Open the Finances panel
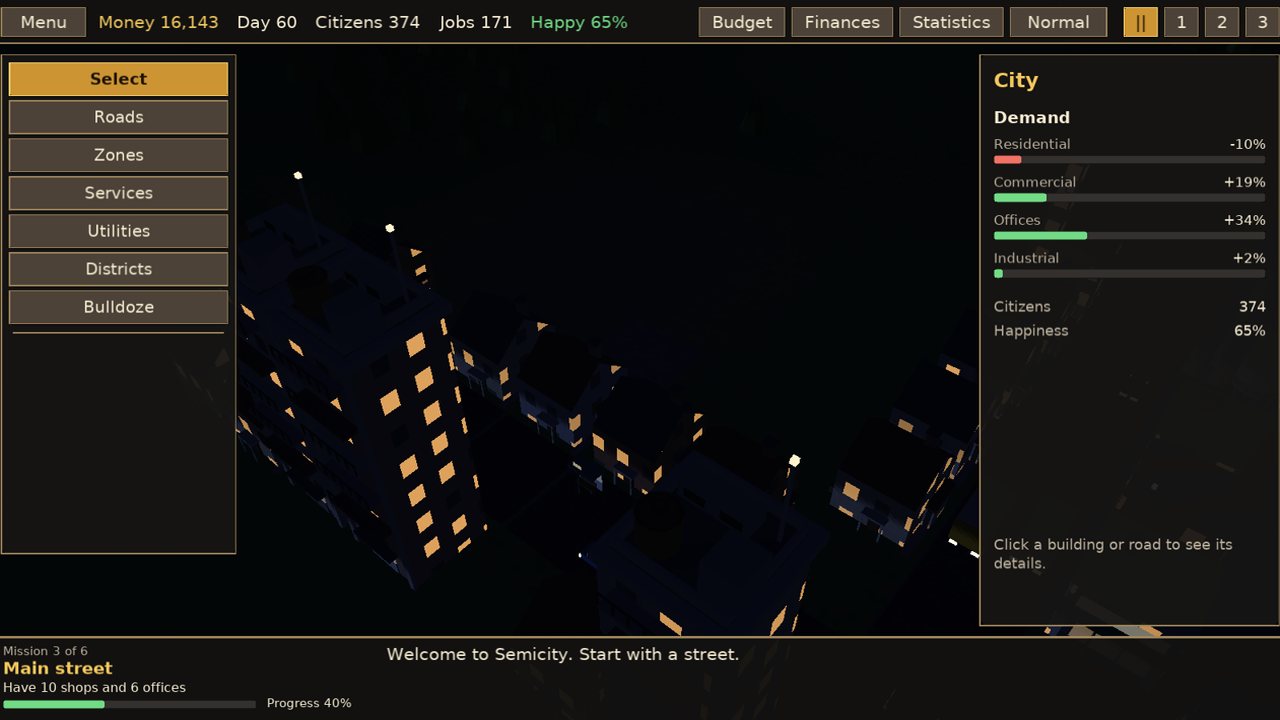 click(842, 22)
